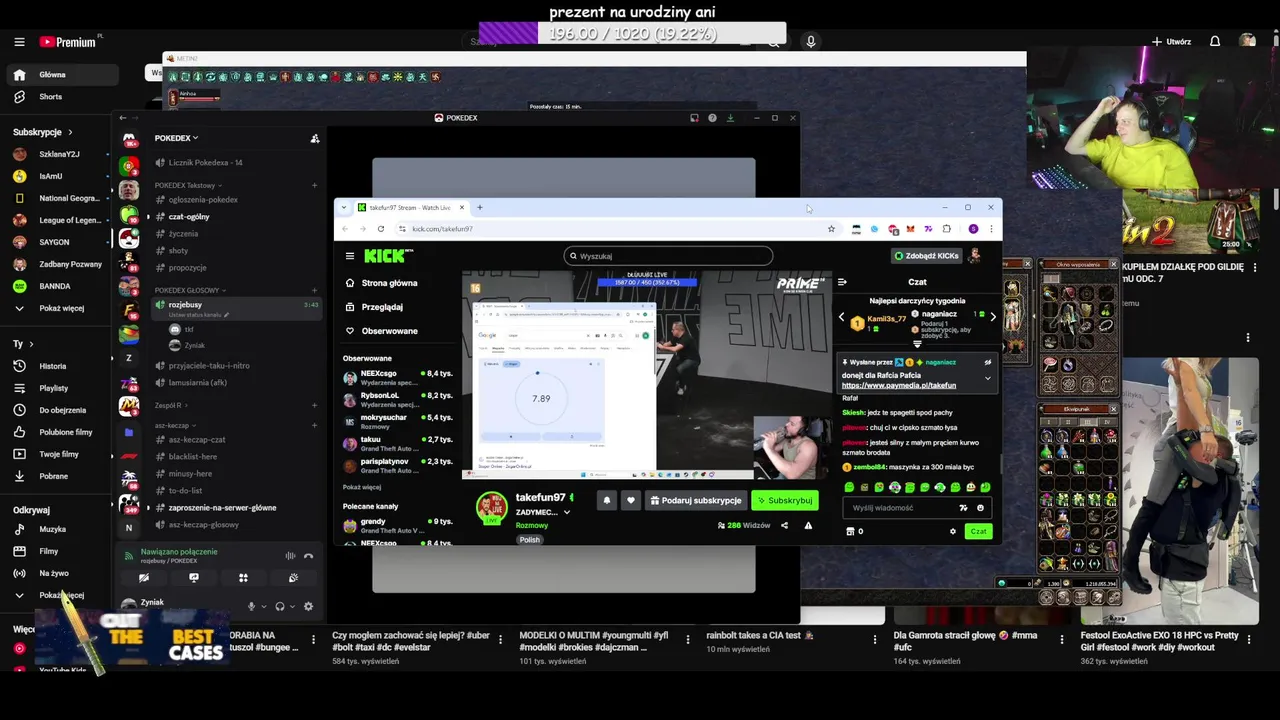
Task: Open Discord microphone options dropdown arrow
Action: [x=264, y=606]
